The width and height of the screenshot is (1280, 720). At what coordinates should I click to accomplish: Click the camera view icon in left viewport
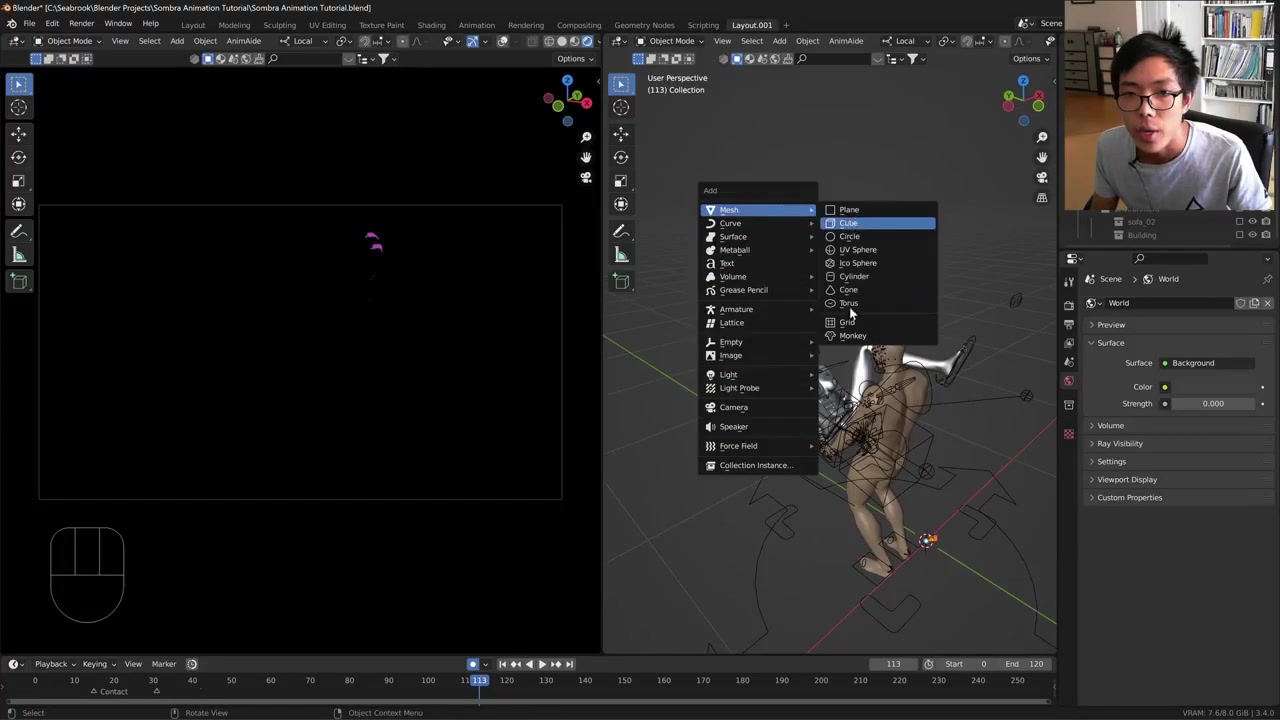(x=586, y=178)
